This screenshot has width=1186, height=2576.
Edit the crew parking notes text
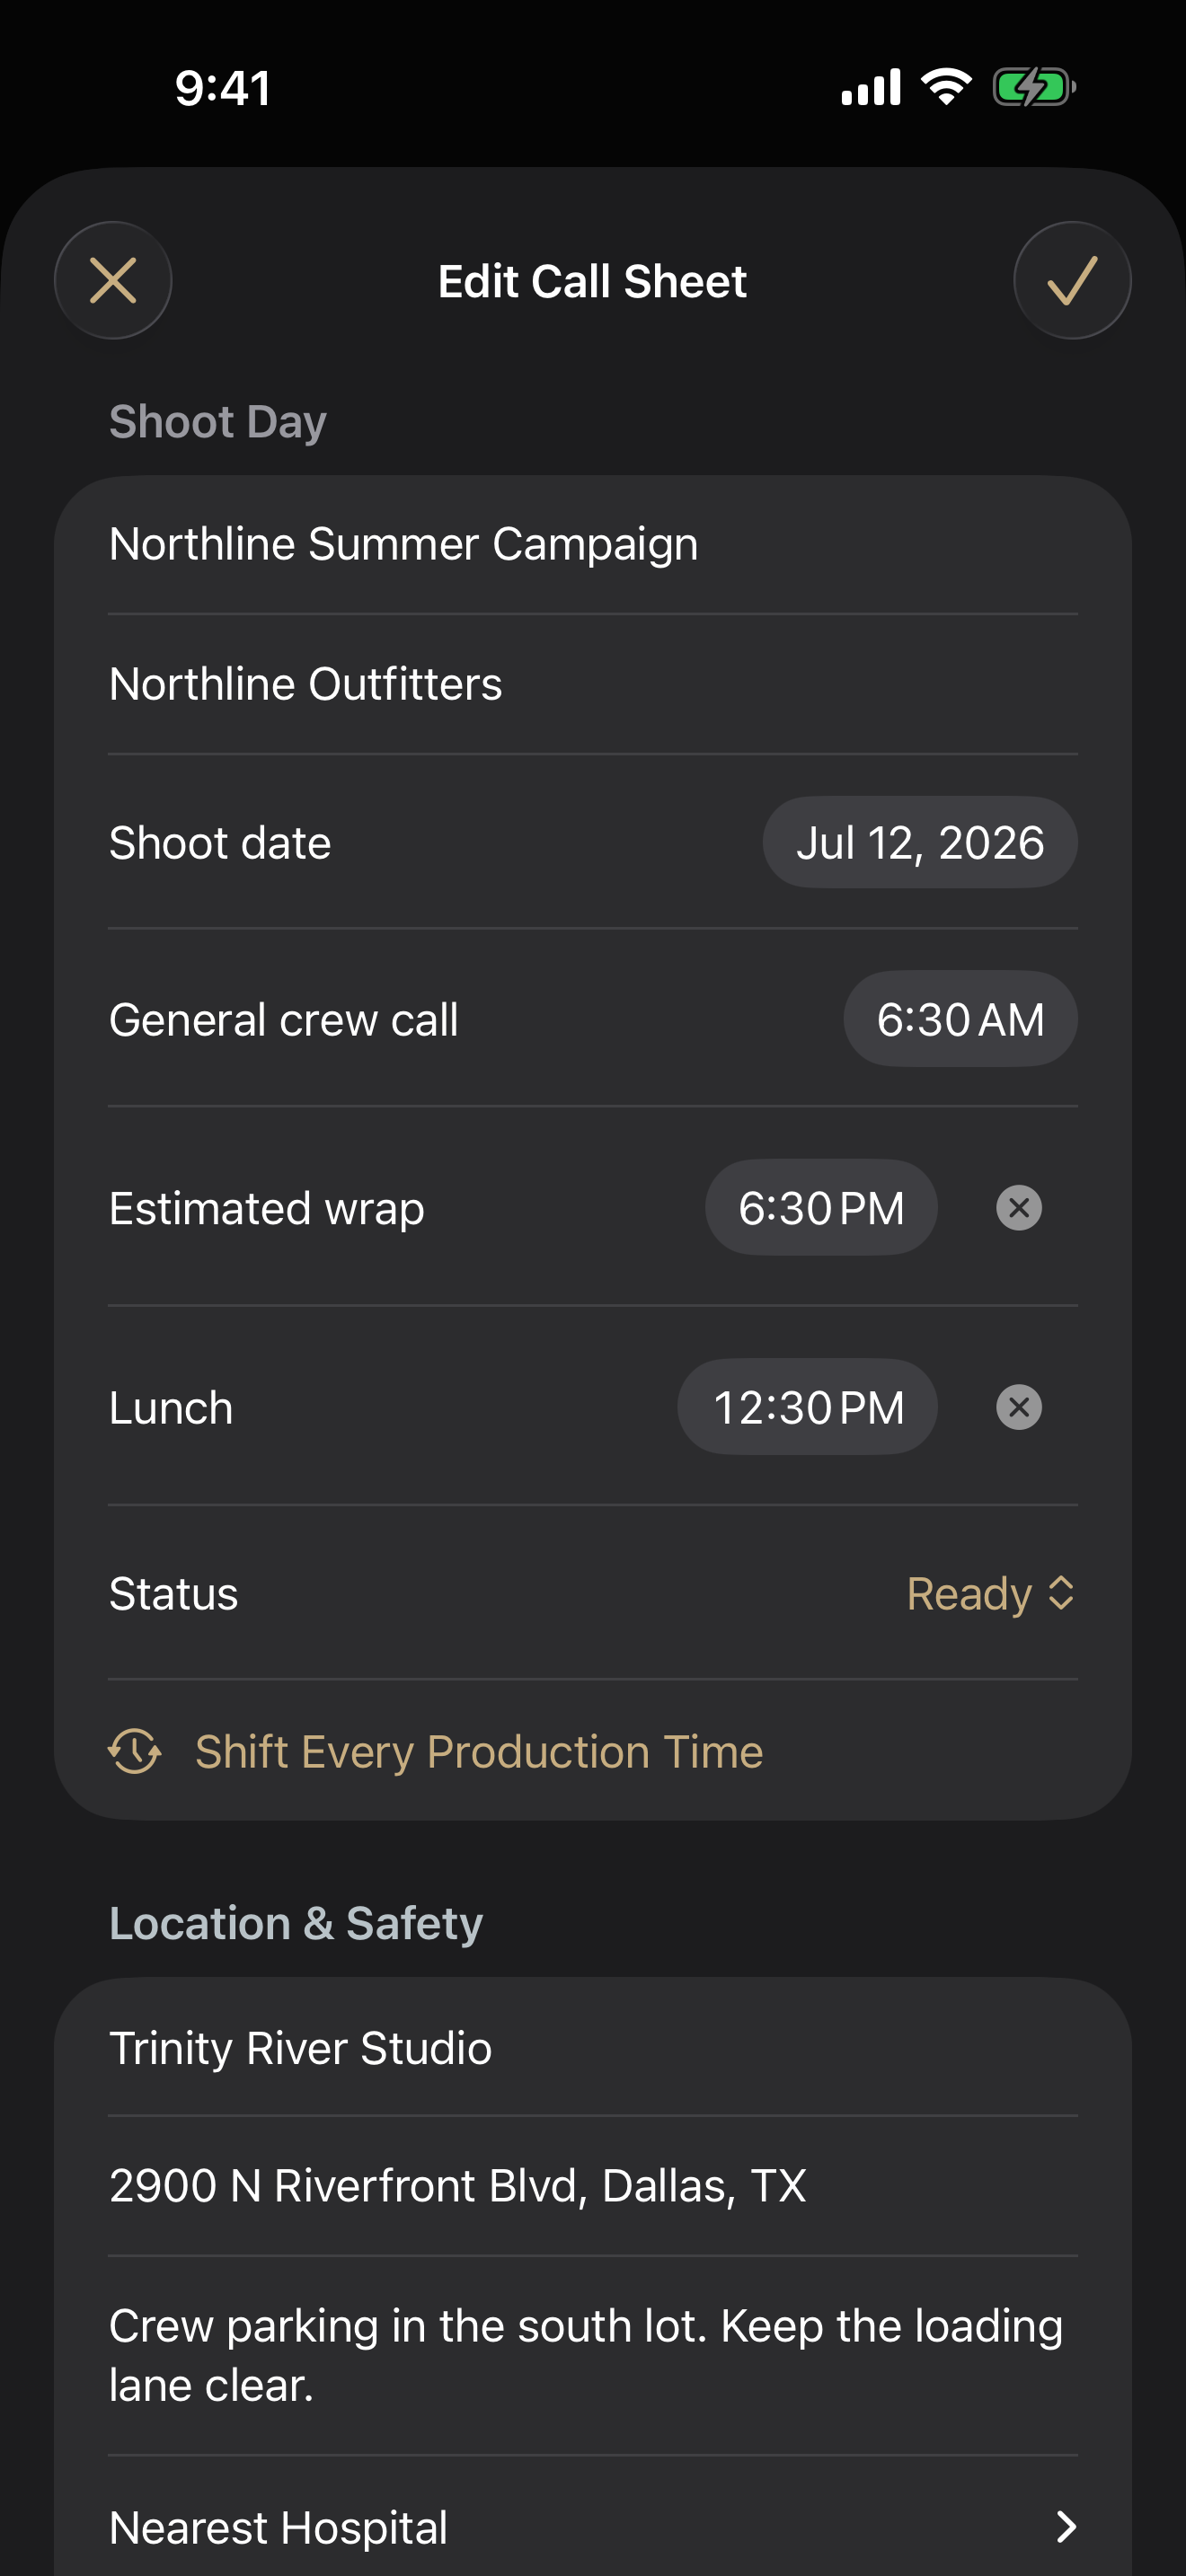(593, 2355)
